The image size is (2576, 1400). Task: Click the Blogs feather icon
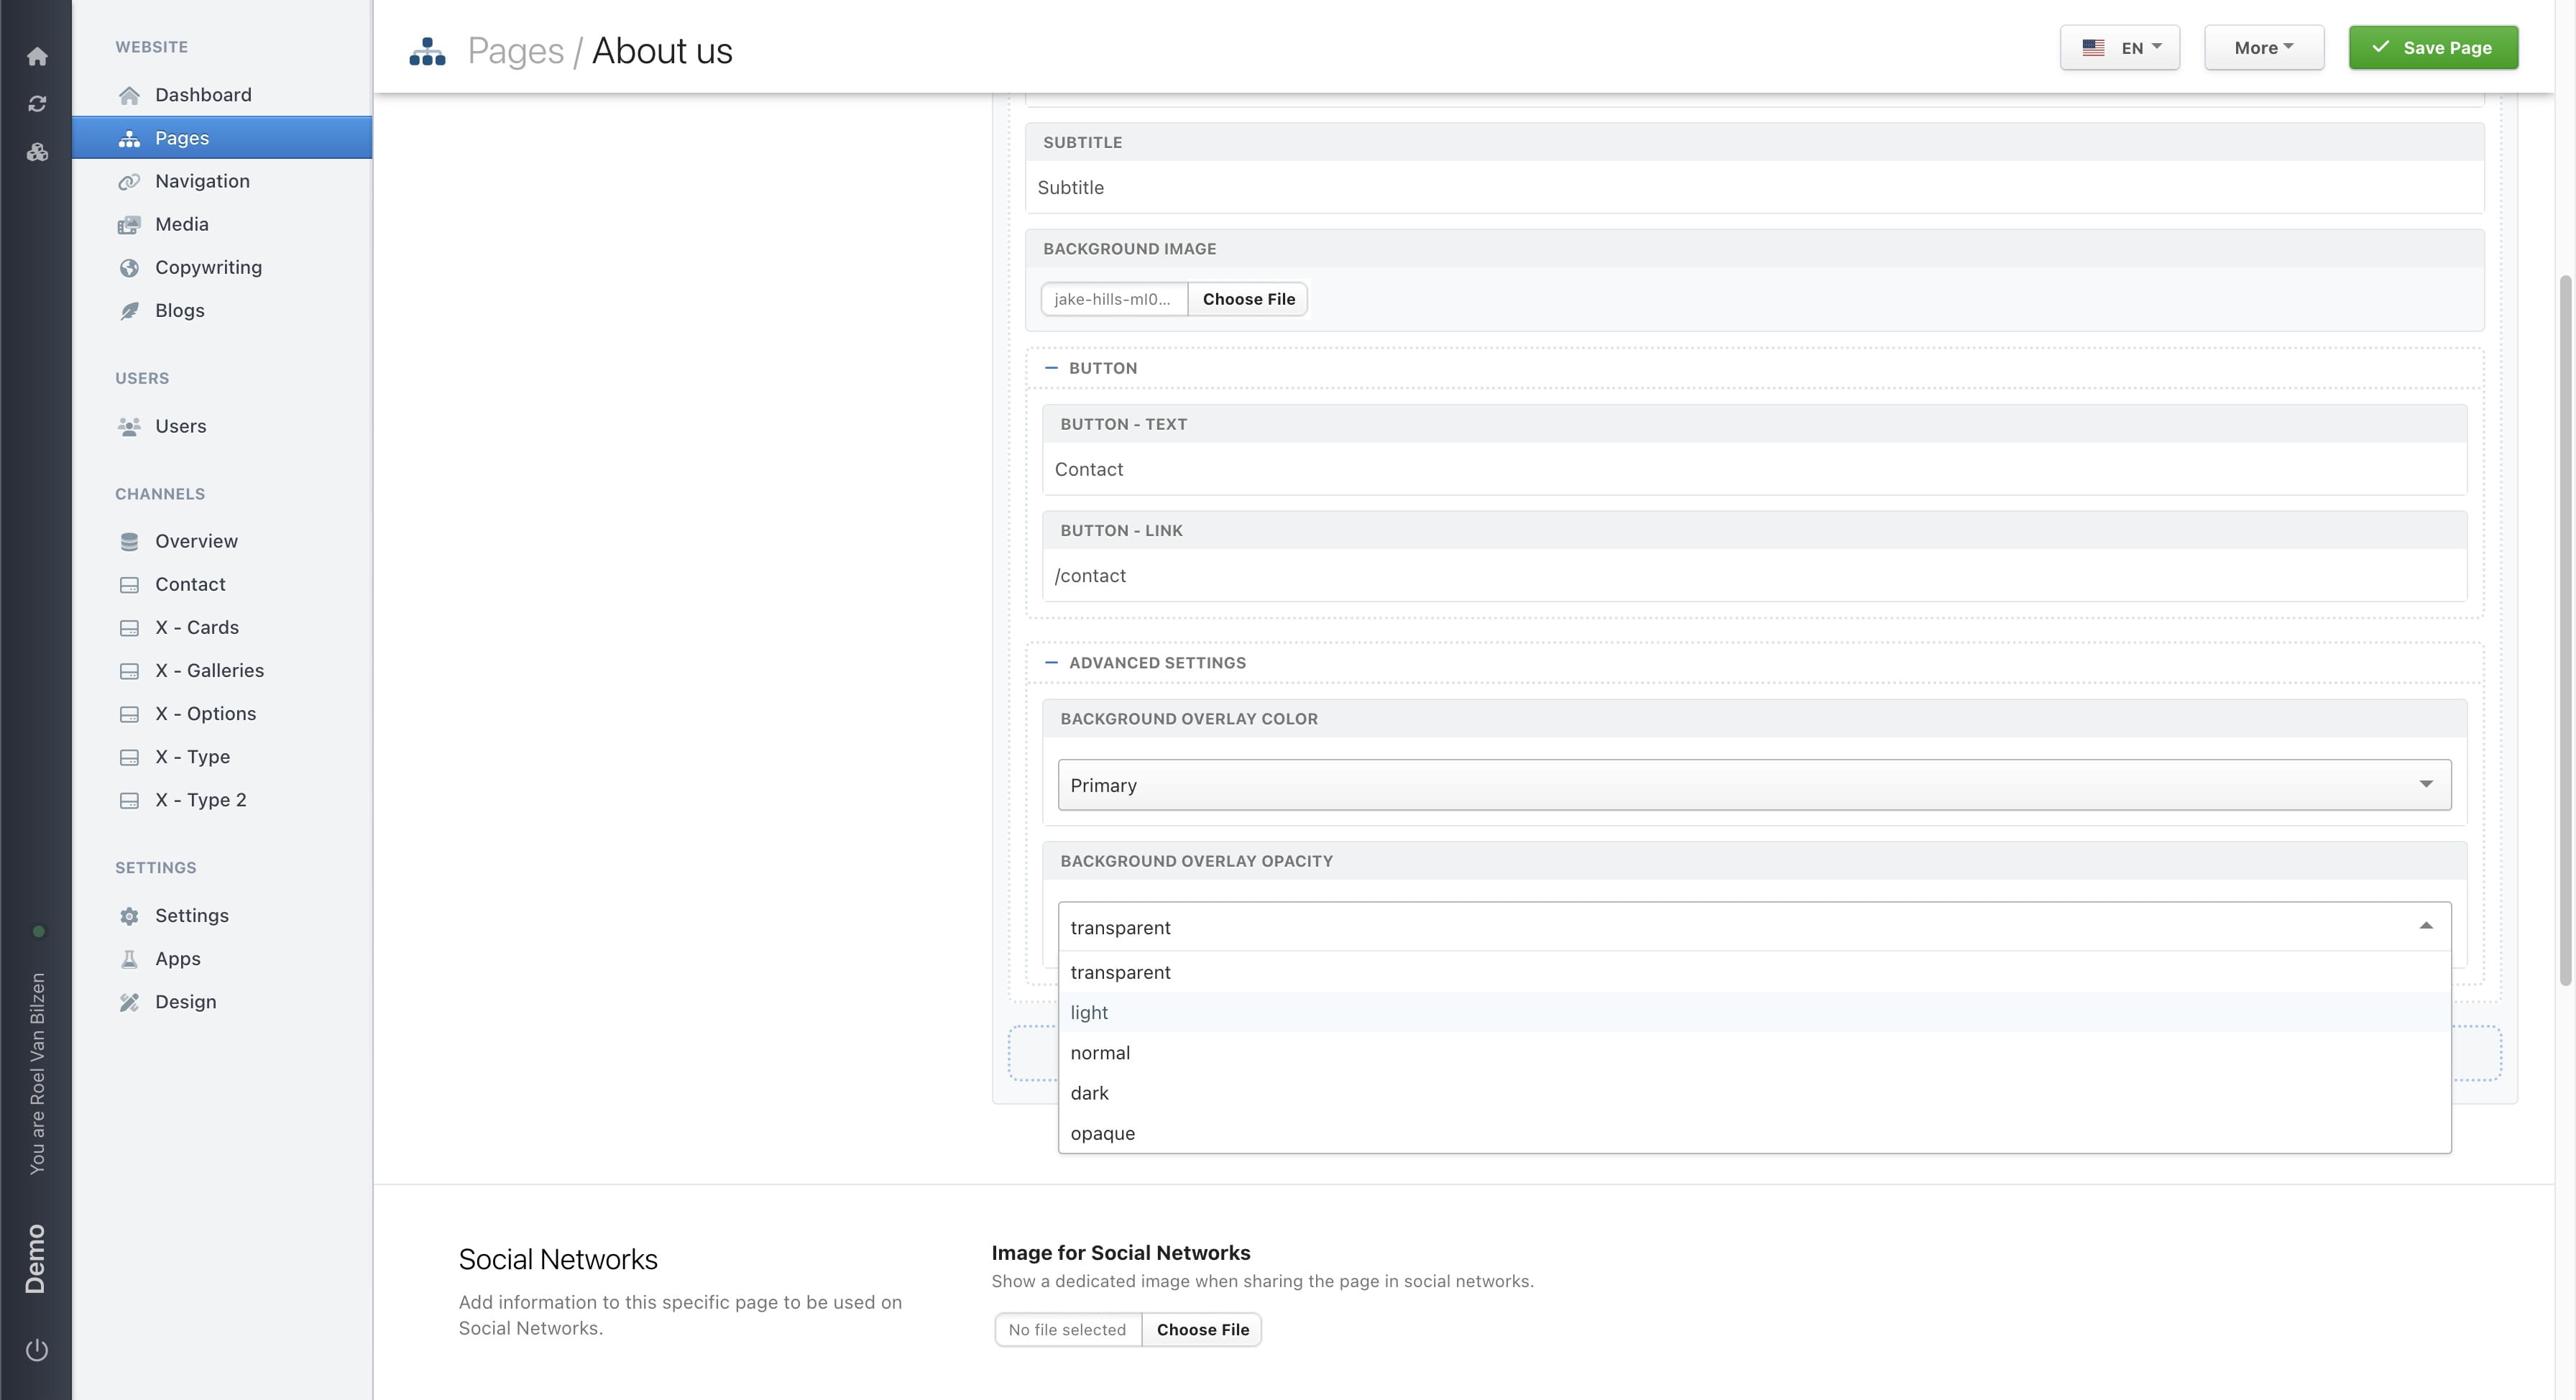pos(130,310)
